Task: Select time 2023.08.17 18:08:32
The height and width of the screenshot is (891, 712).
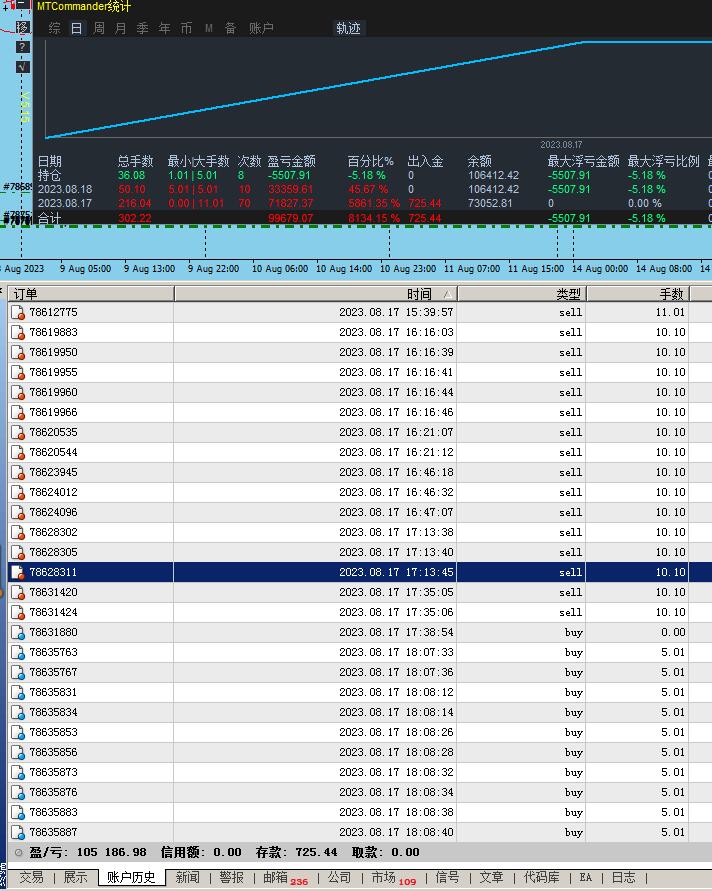Action: click(x=397, y=772)
